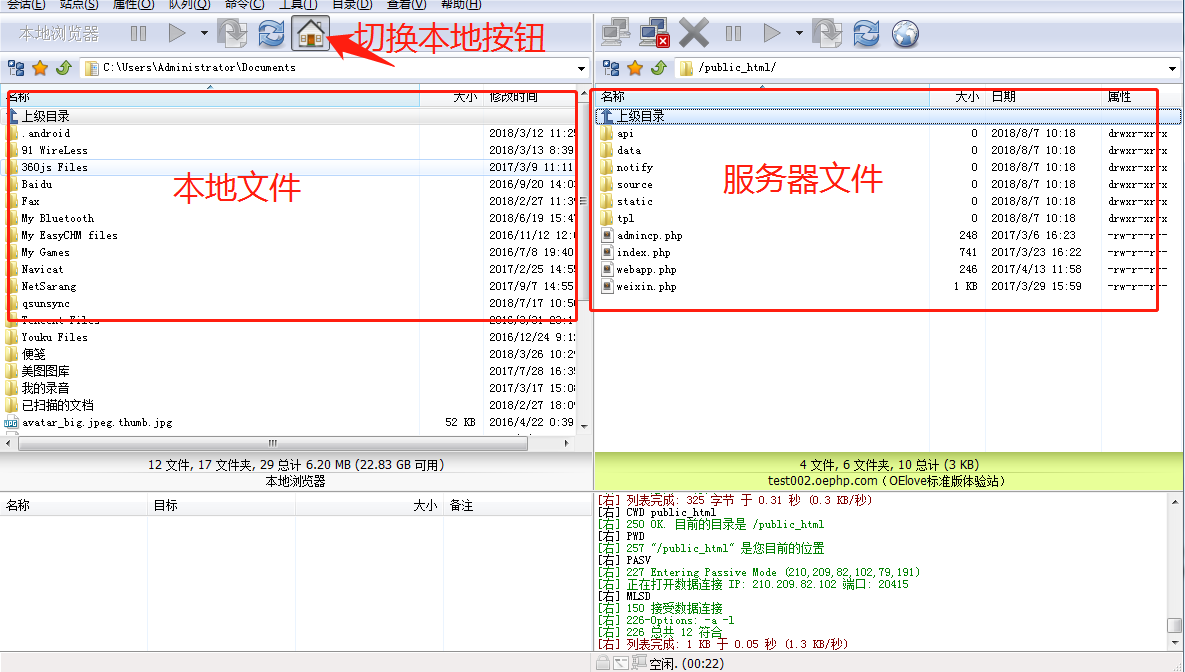
Task: Click the local pane play/transfer button
Action: coord(177,33)
